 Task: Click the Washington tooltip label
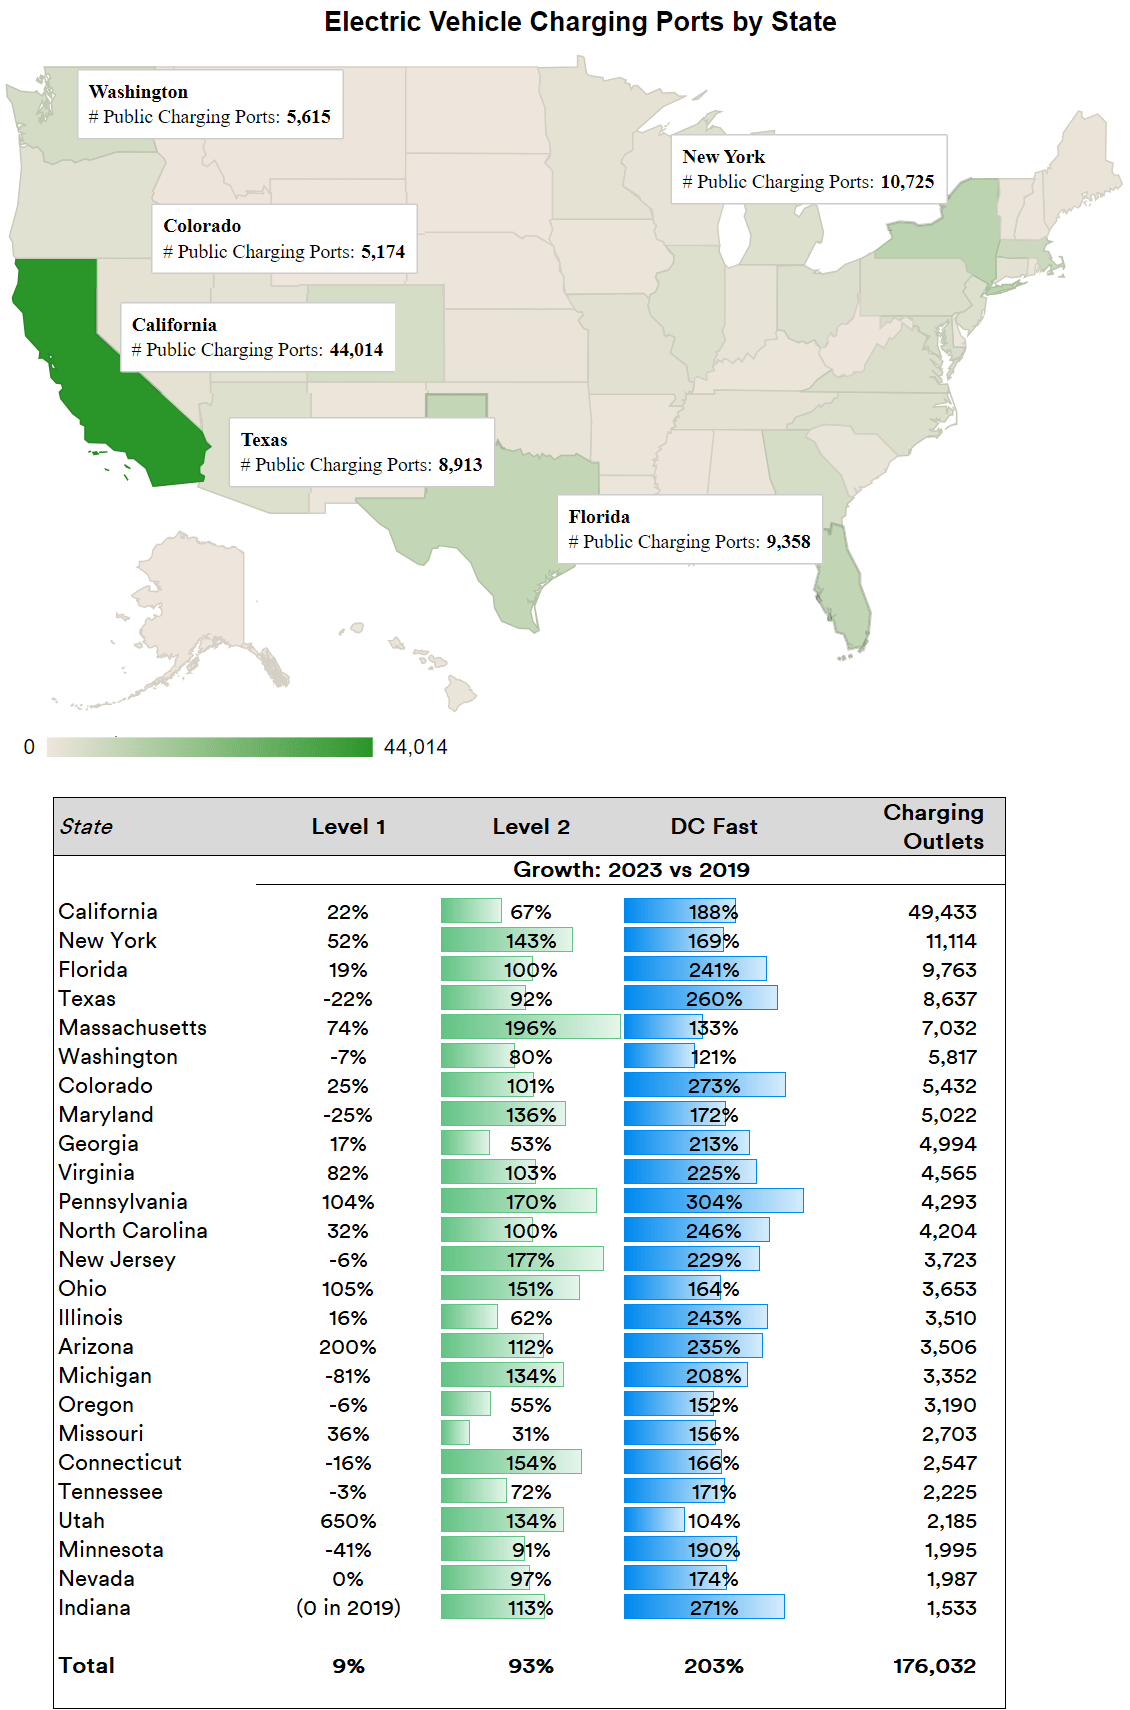(210, 104)
